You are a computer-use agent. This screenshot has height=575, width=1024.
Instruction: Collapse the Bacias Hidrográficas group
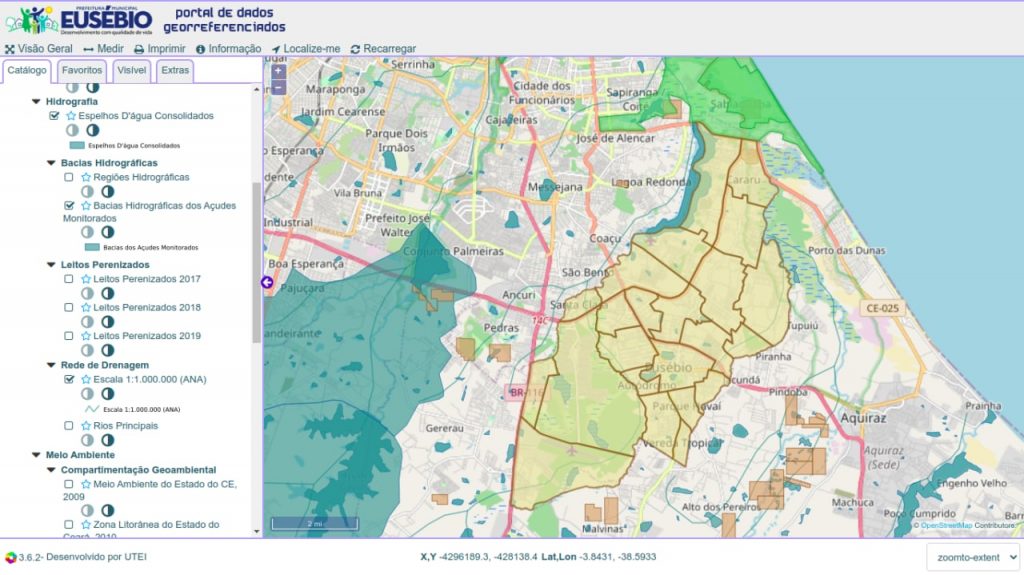click(x=52, y=163)
